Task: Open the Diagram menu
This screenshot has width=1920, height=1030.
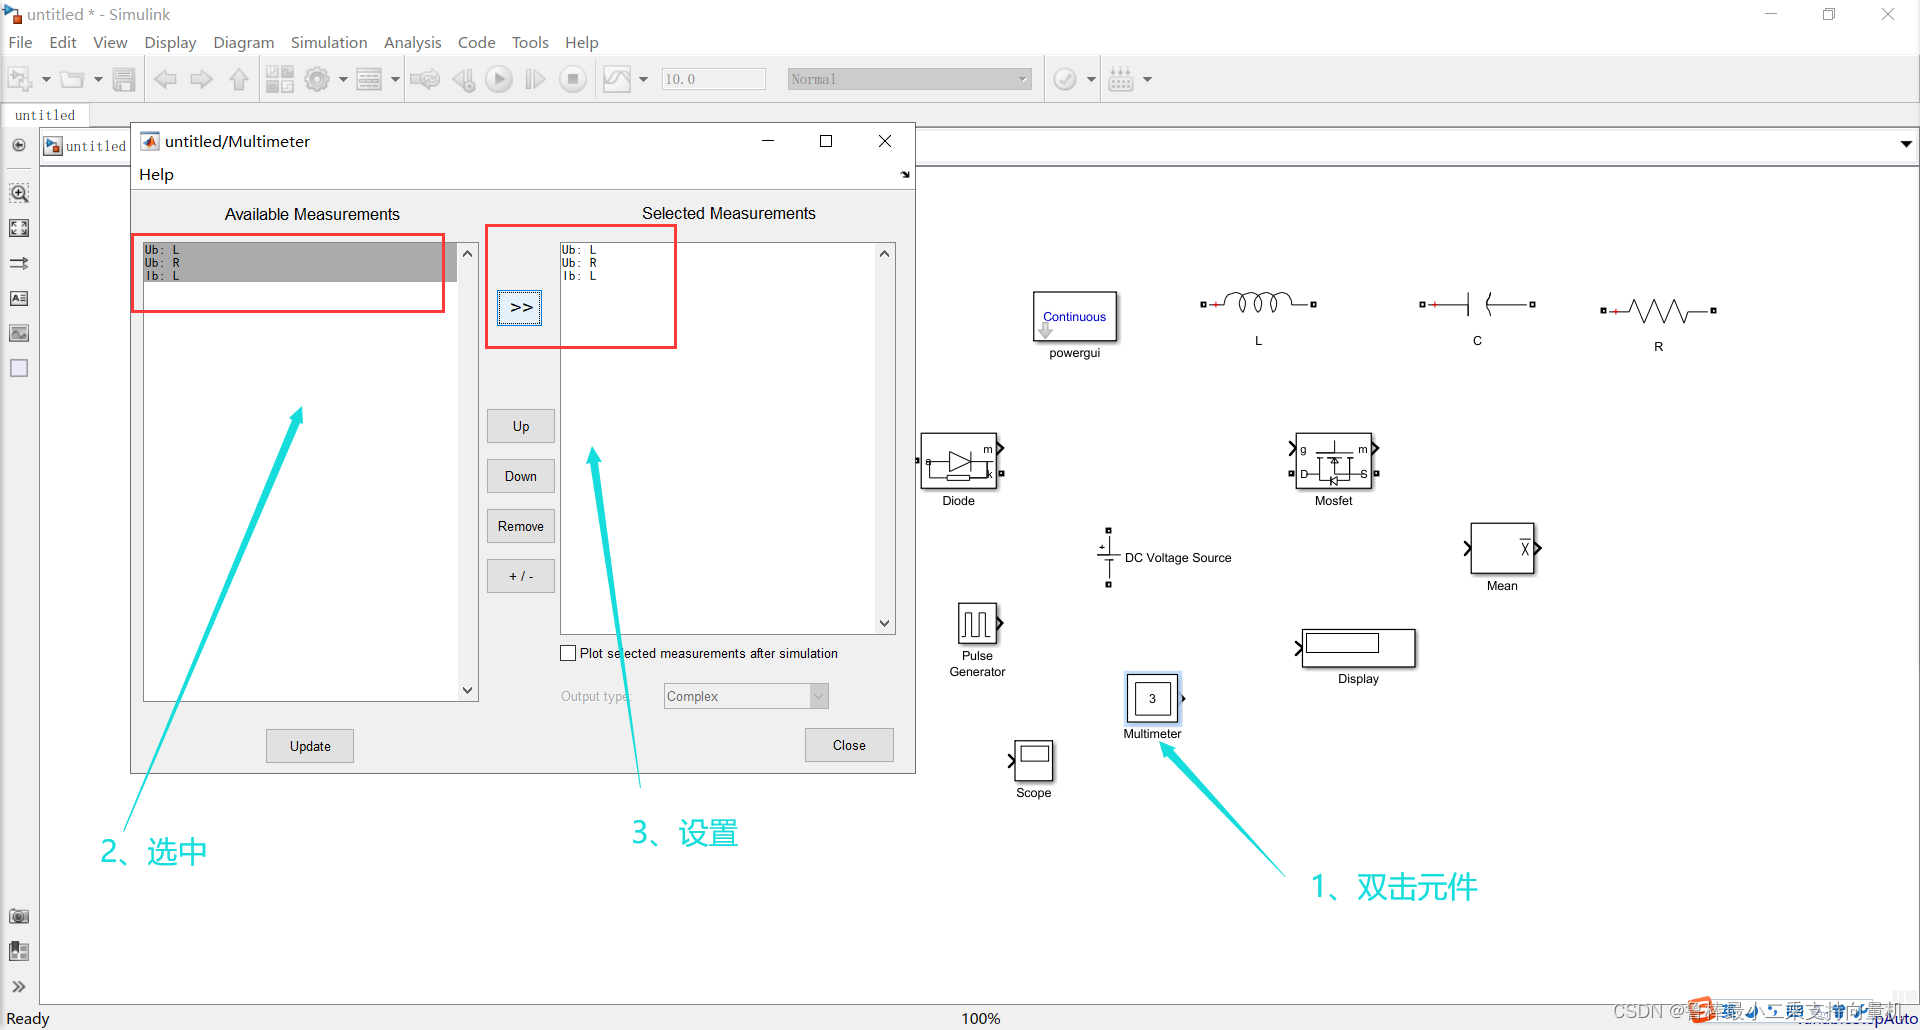Action: tap(243, 42)
